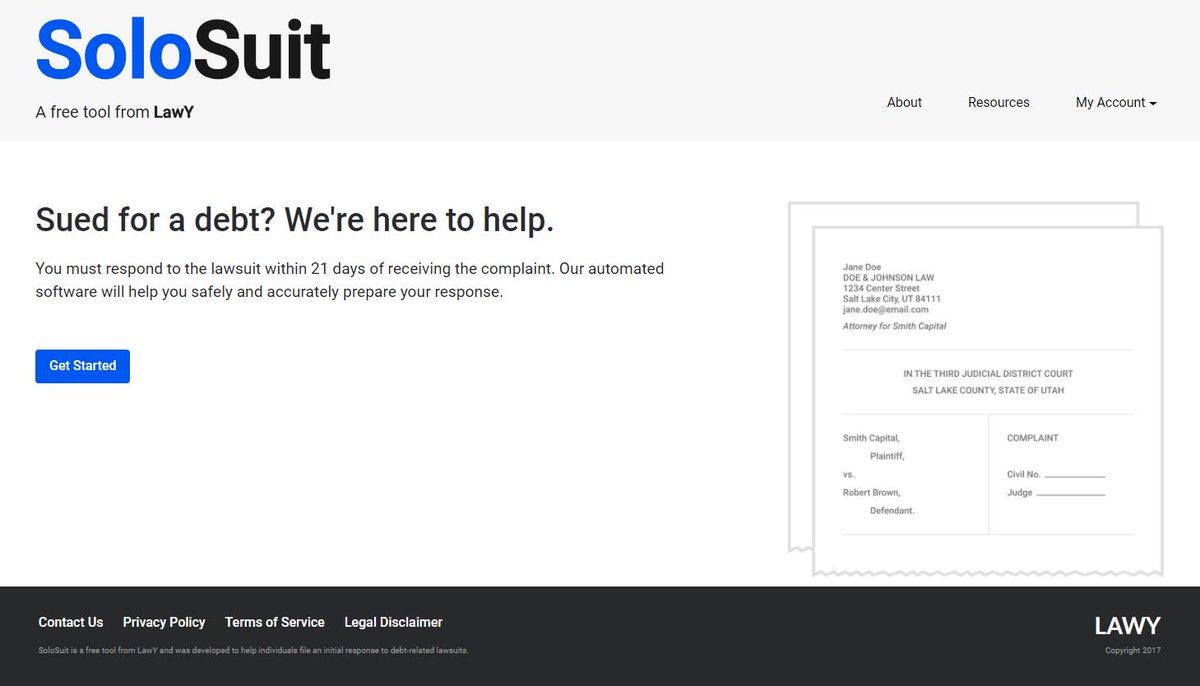Click the 'A free tool from LawY' tagline

(115, 112)
